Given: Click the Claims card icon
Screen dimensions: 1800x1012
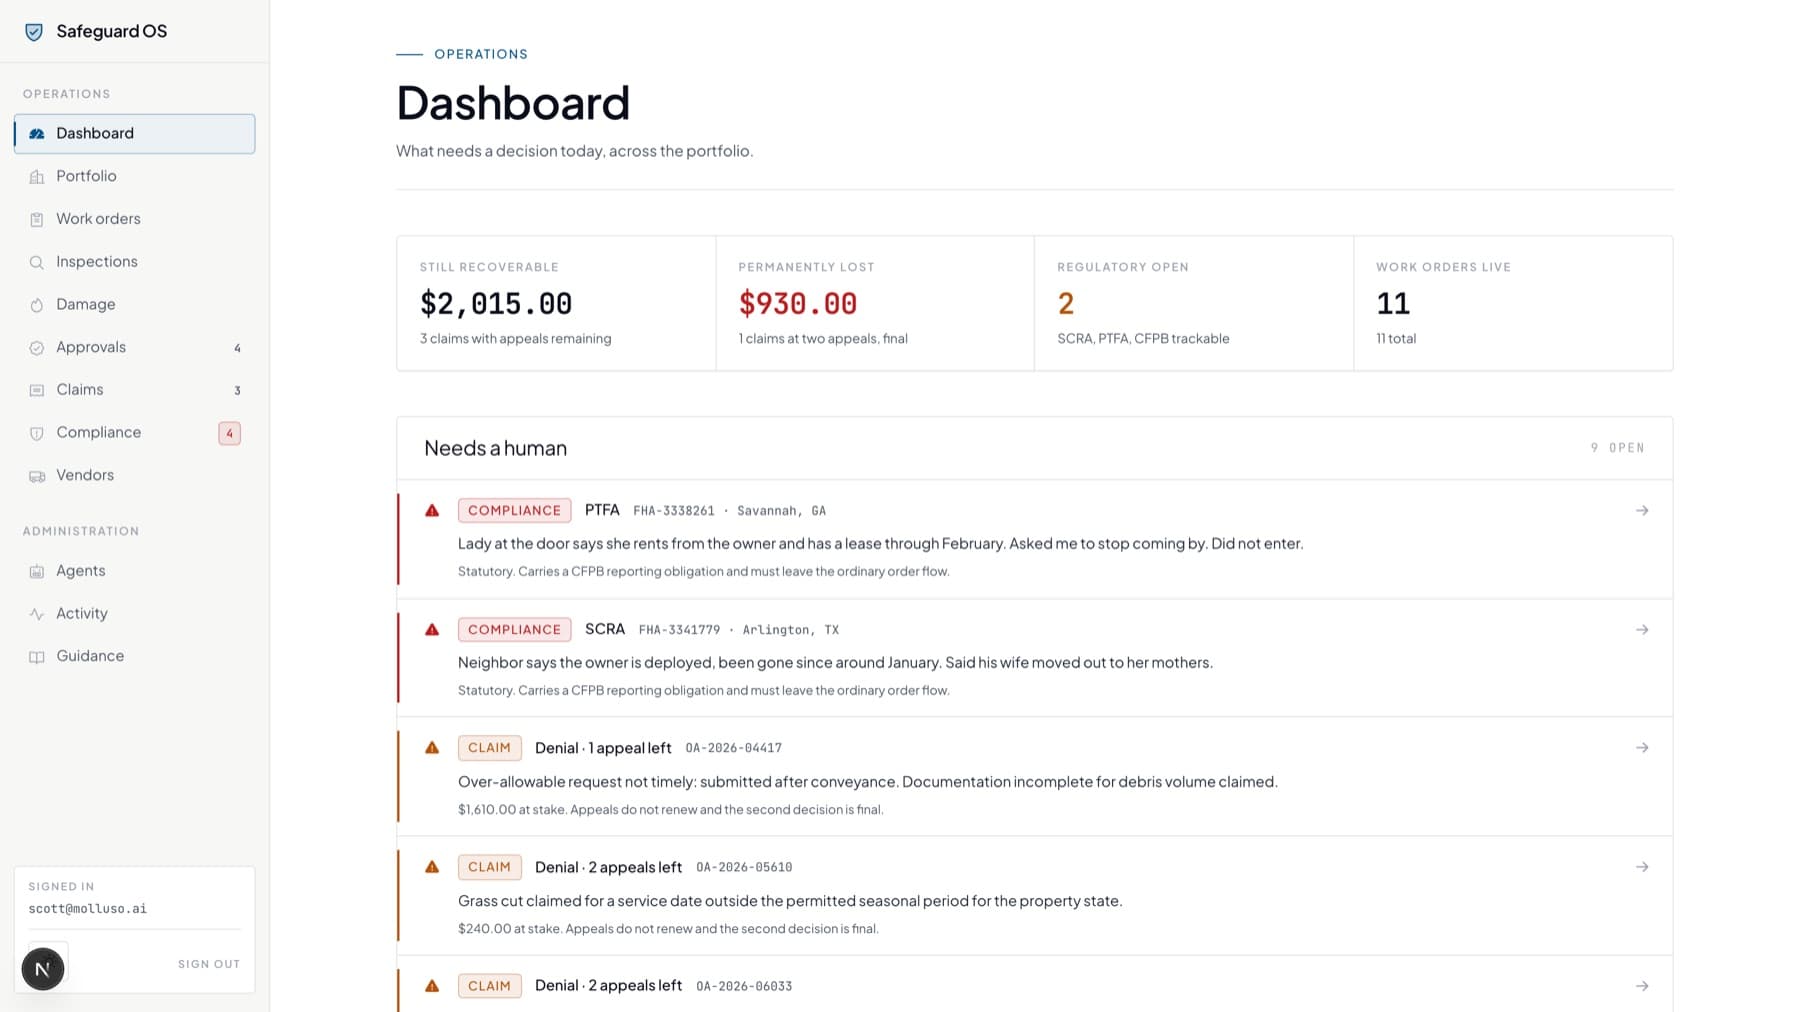Looking at the screenshot, I should point(37,390).
